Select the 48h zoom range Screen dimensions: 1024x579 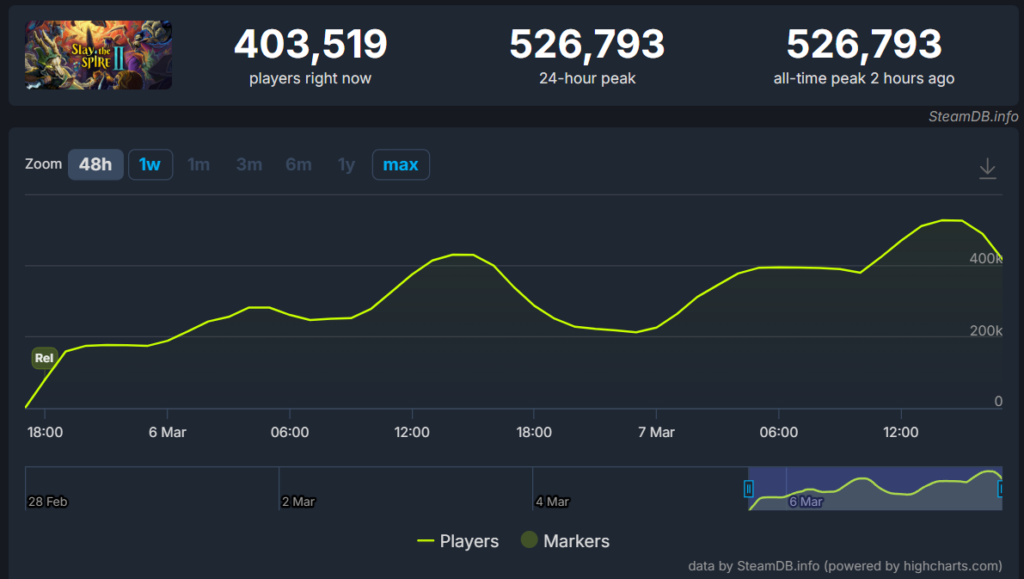[x=95, y=164]
